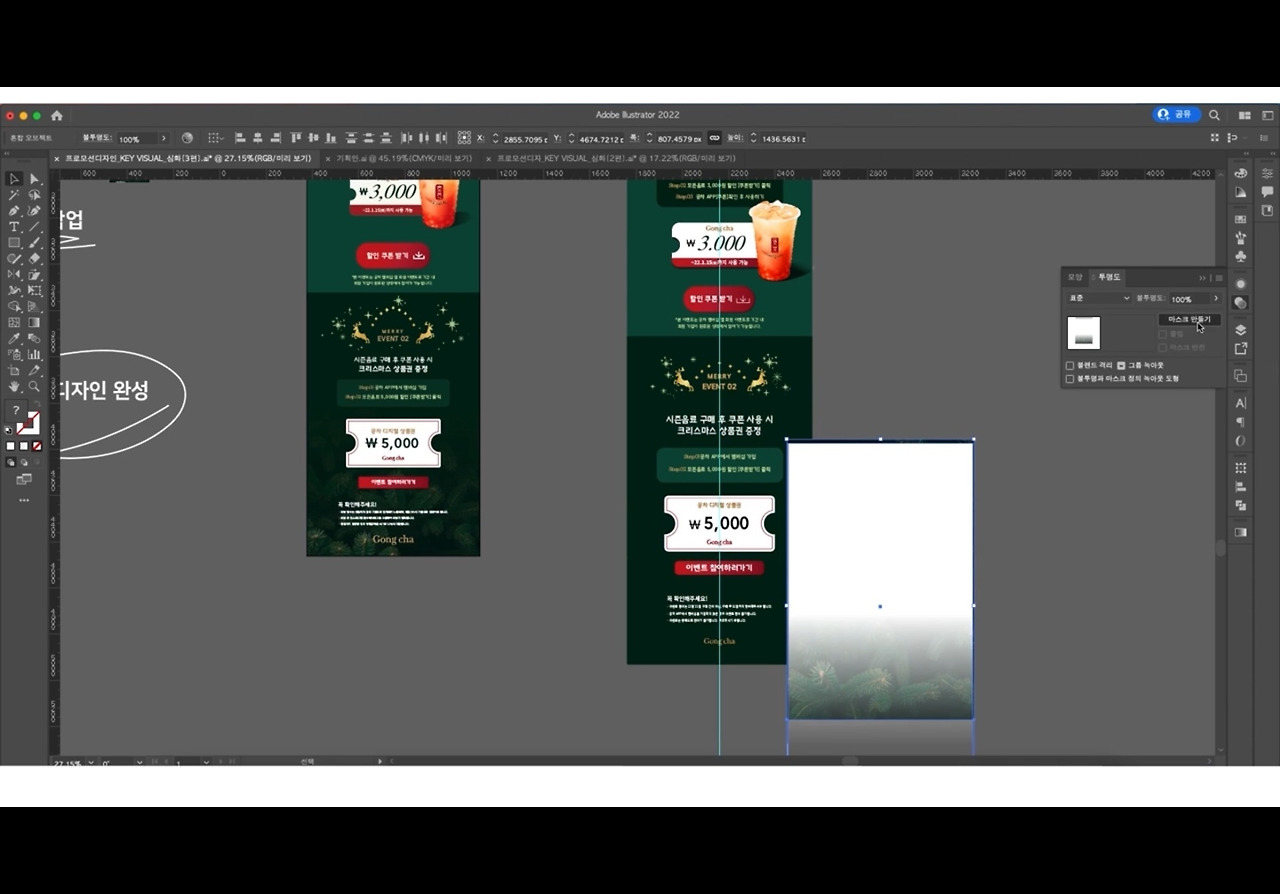Set paint mode to None
1280x894 pixels.
coord(37,446)
